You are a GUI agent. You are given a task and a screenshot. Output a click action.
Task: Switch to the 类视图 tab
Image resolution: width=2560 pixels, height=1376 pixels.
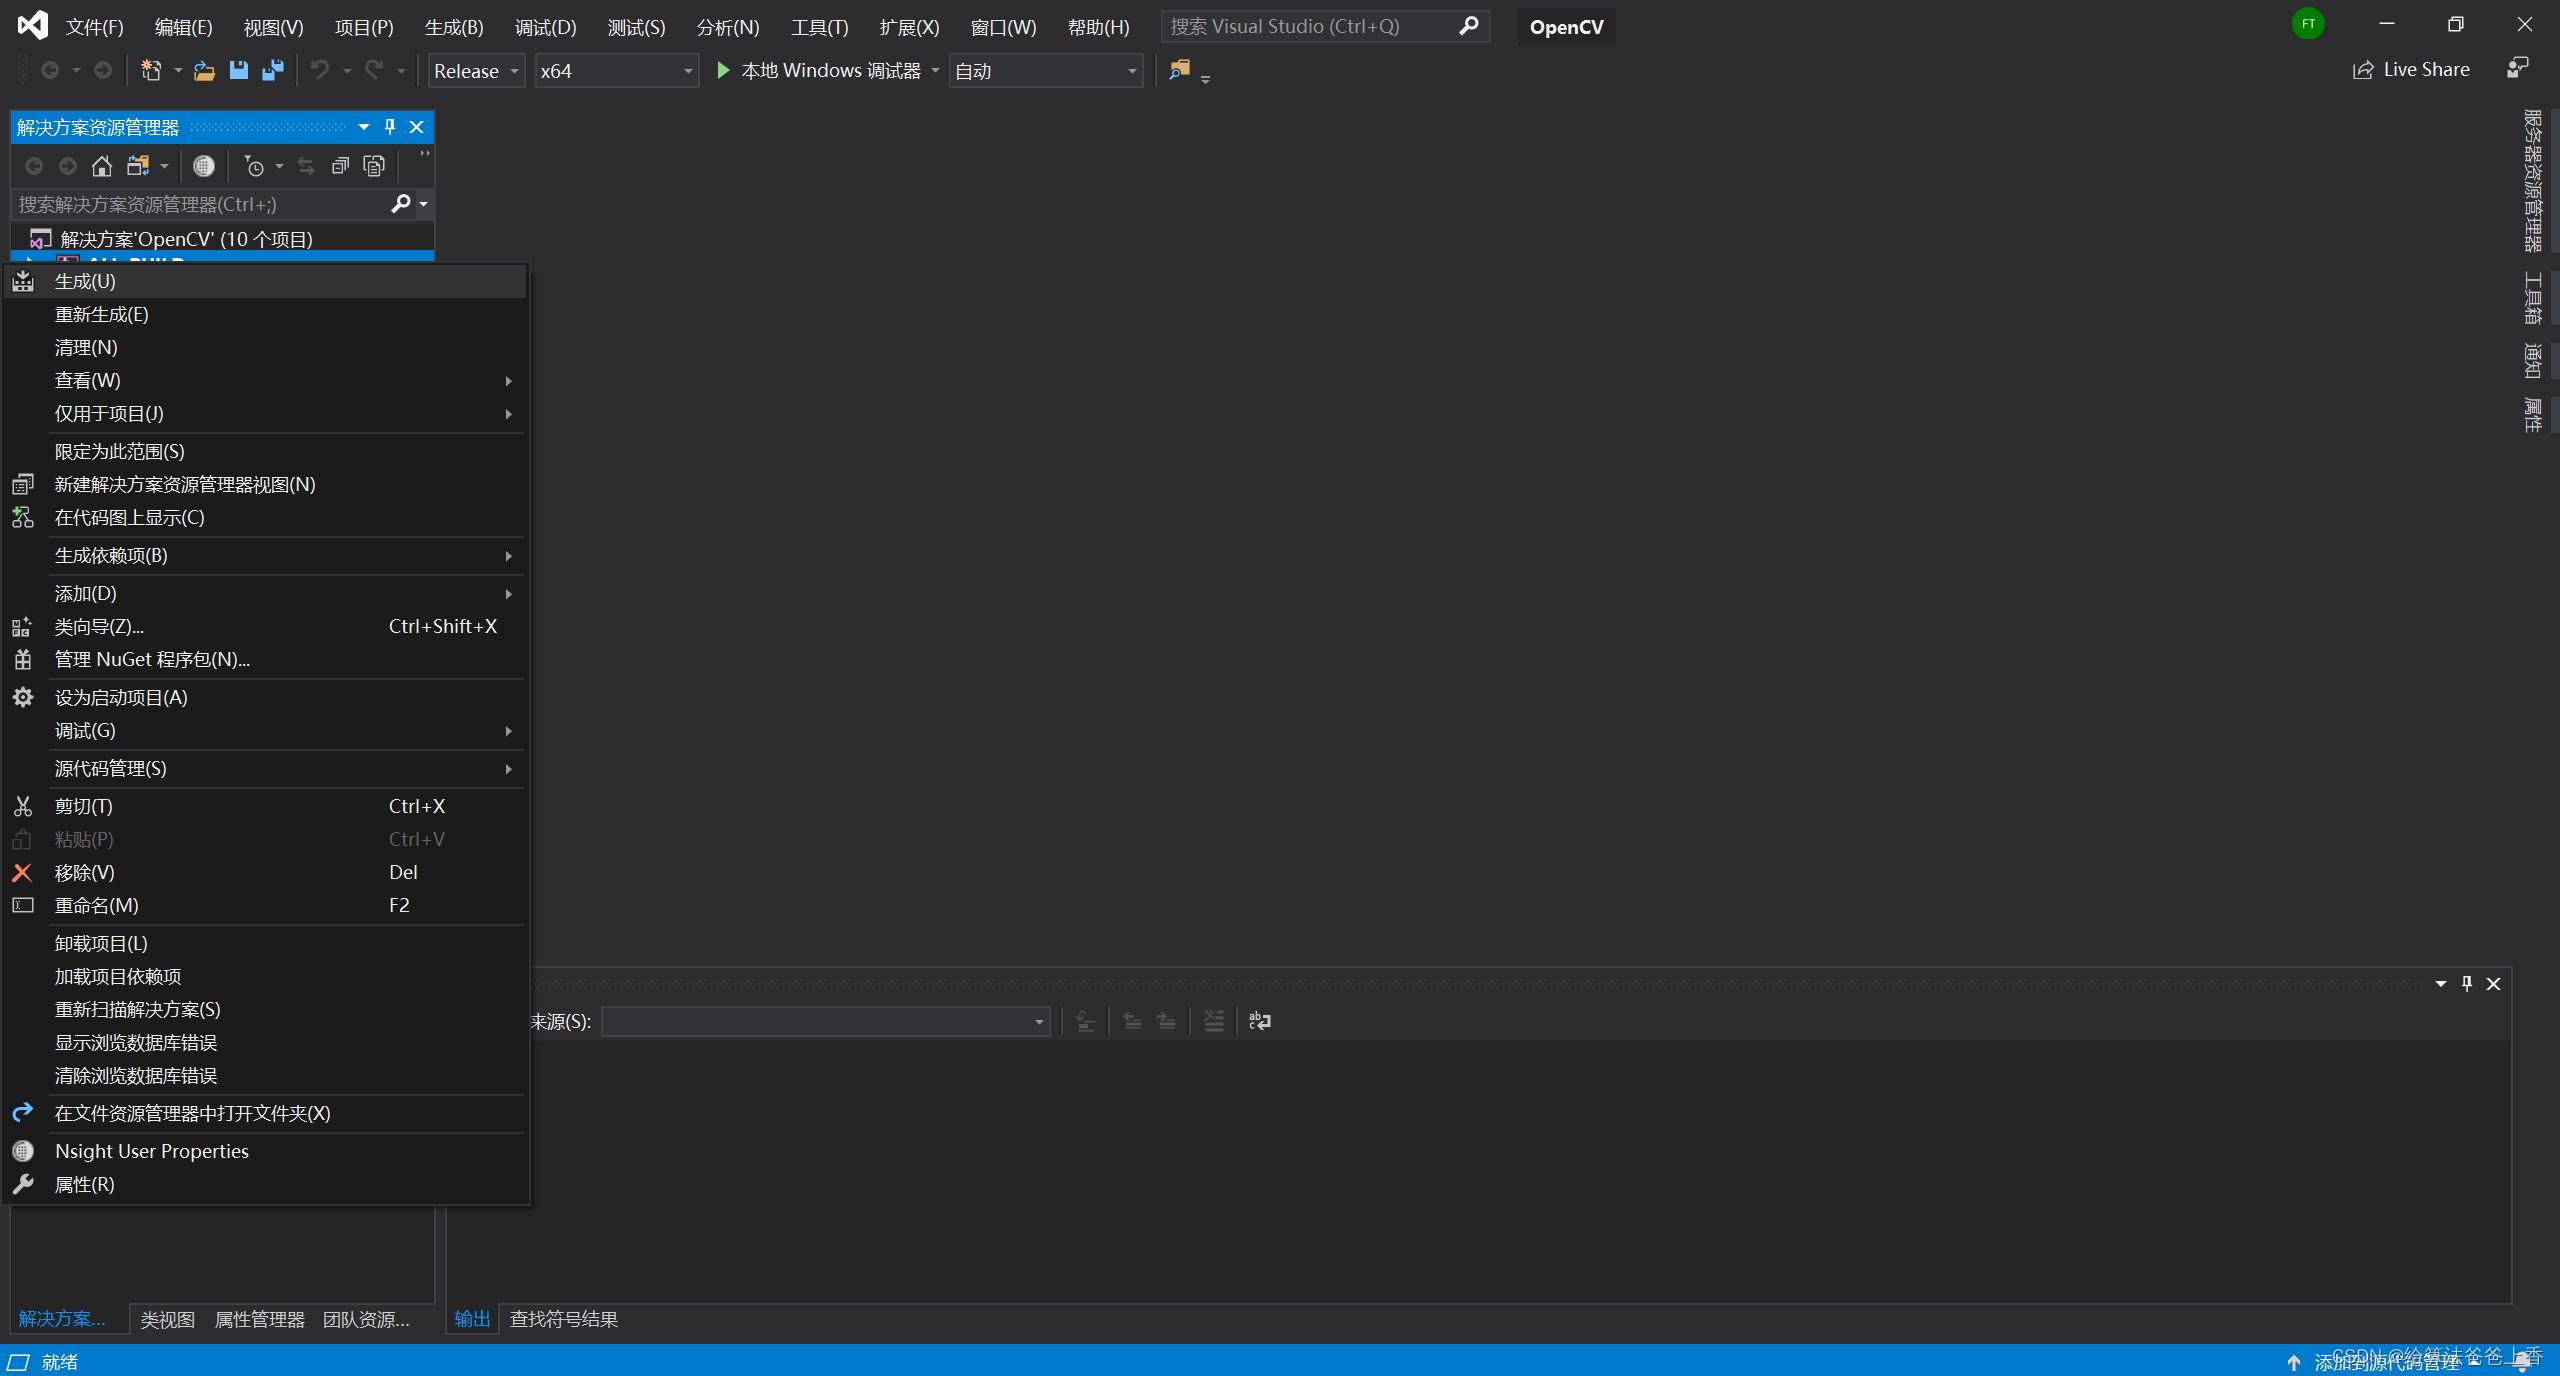[x=168, y=1319]
